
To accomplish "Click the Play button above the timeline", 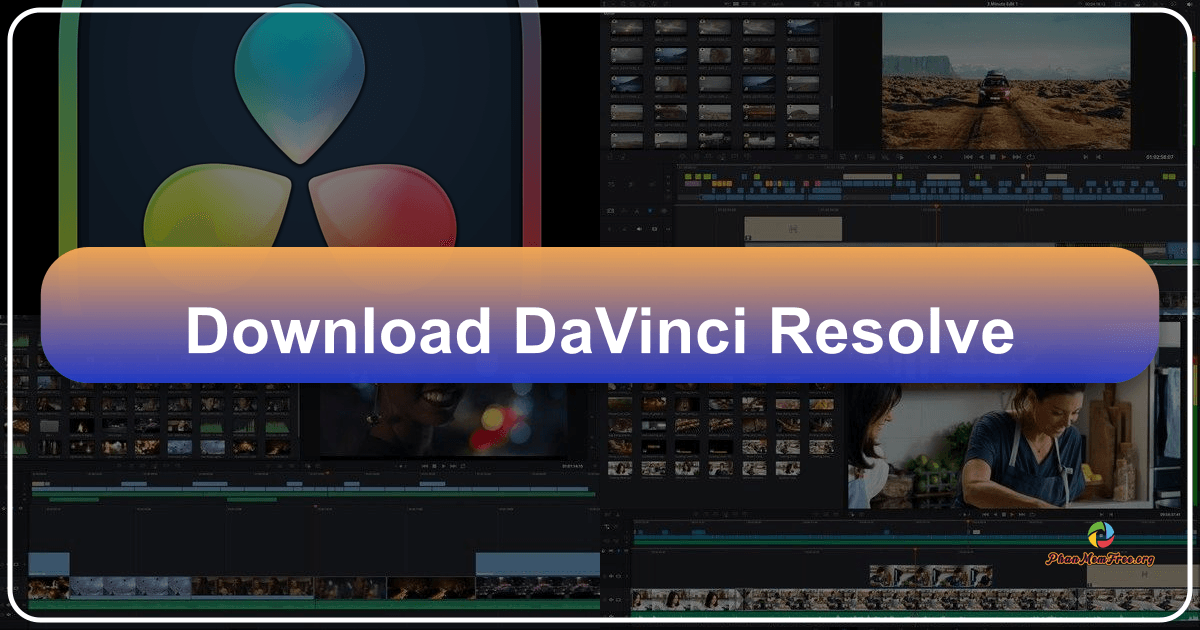I will click(x=1003, y=156).
